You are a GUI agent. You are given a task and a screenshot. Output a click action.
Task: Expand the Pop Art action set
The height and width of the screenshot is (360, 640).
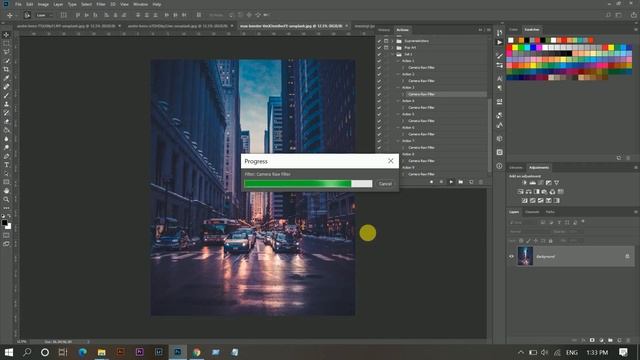coord(393,48)
